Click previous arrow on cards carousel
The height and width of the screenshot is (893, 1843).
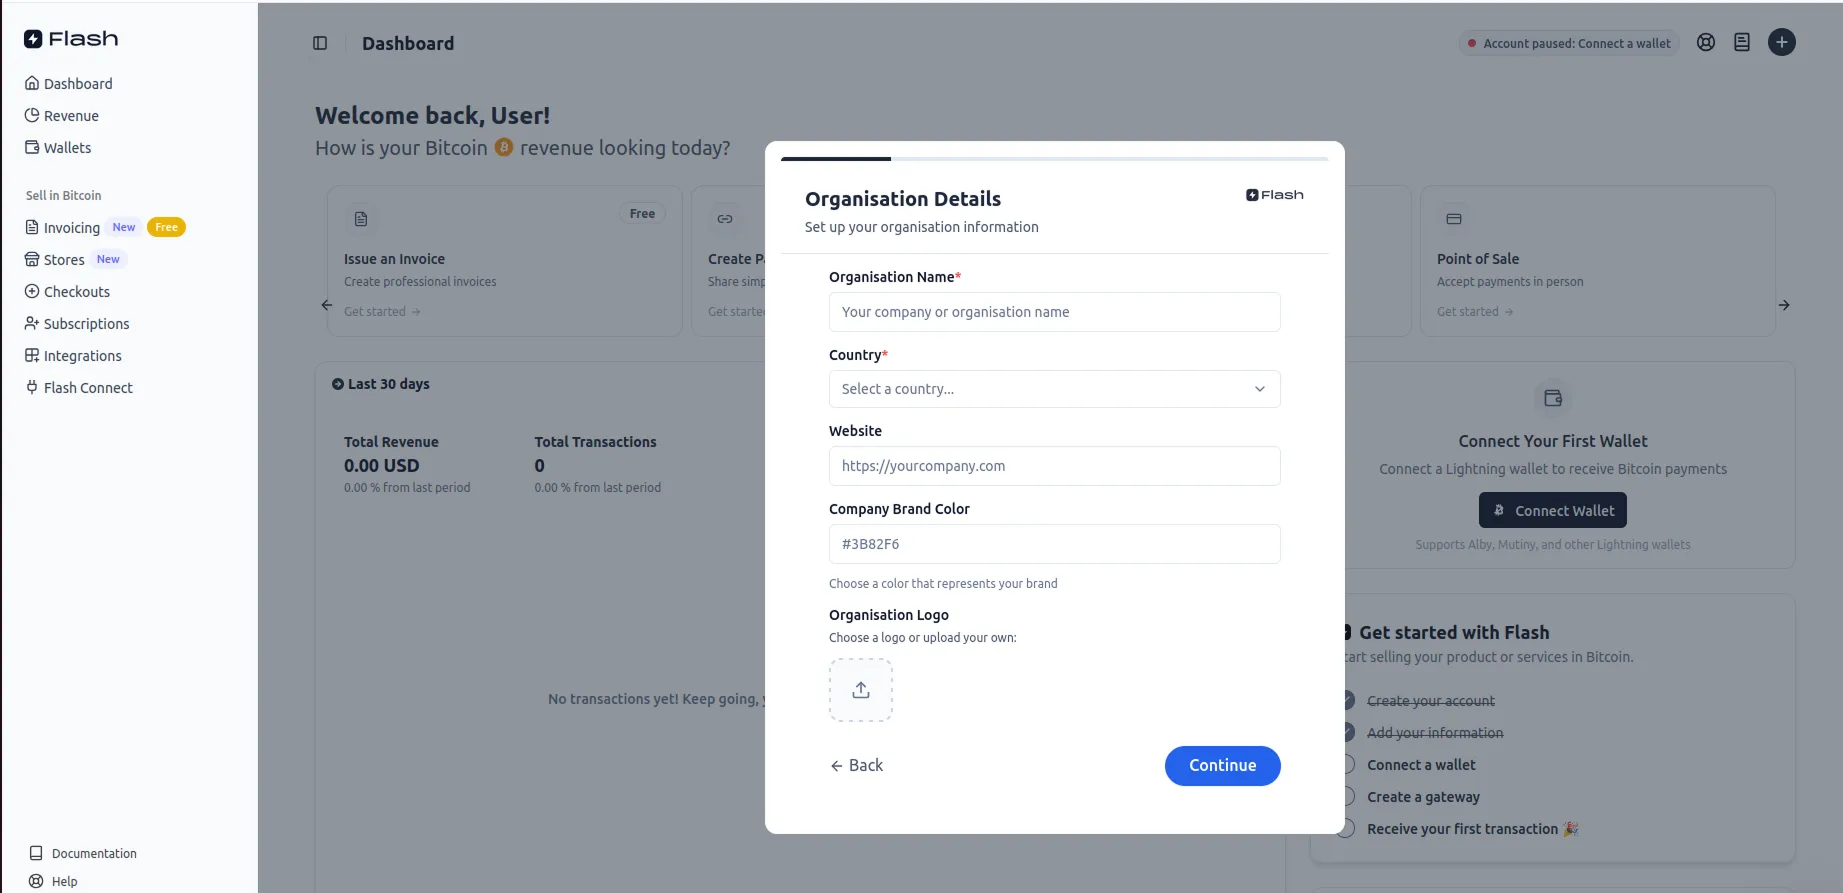[327, 305]
